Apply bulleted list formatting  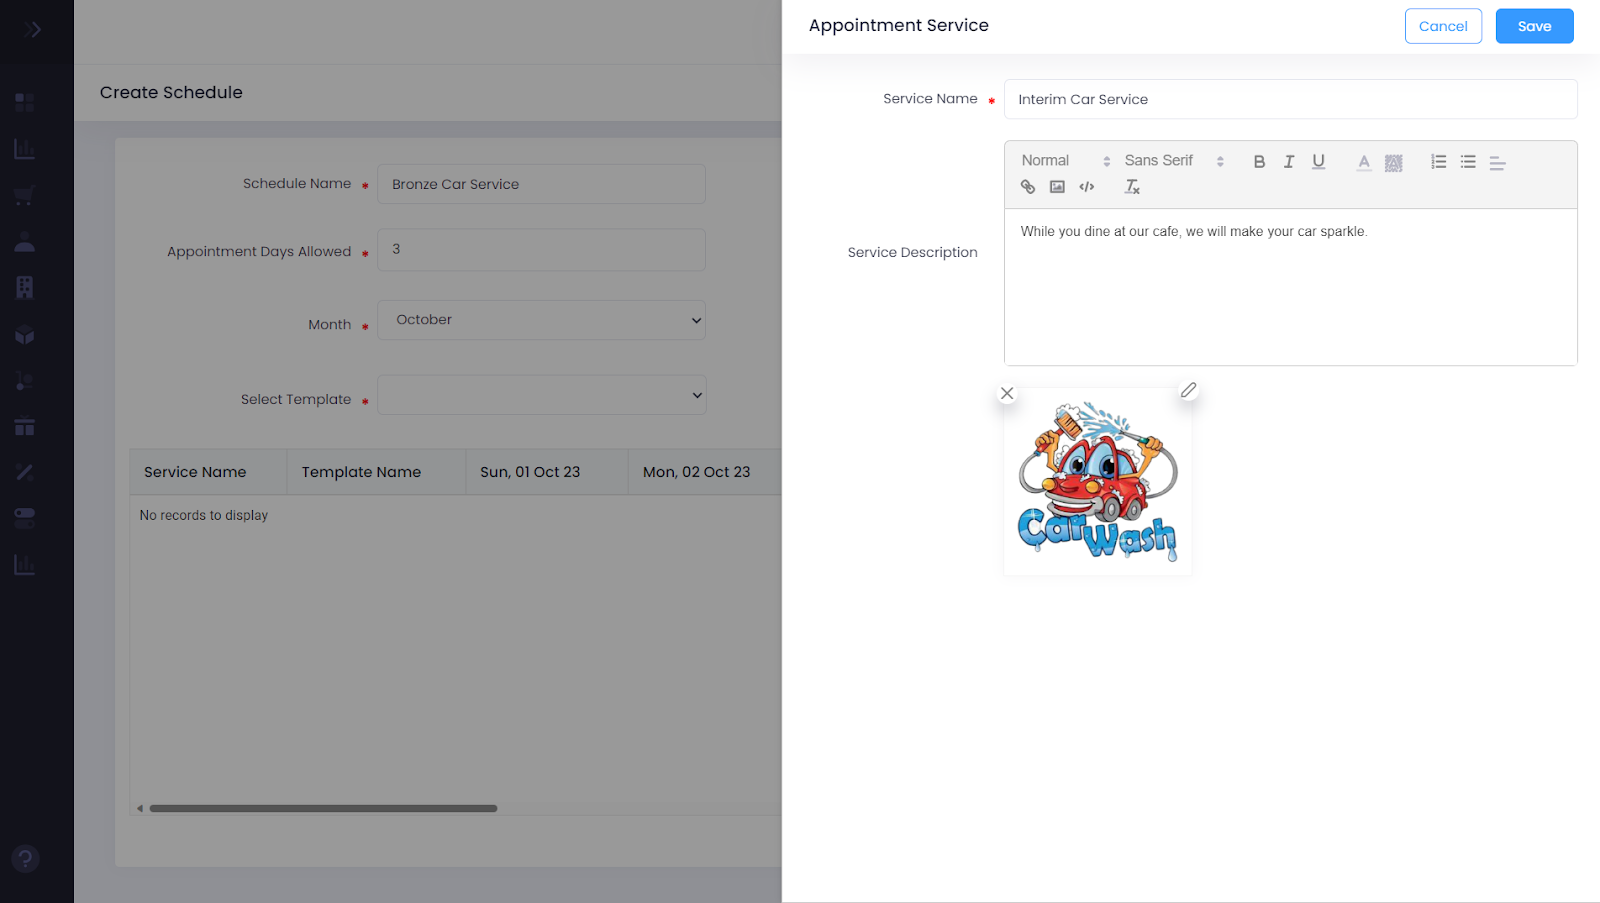tap(1468, 162)
